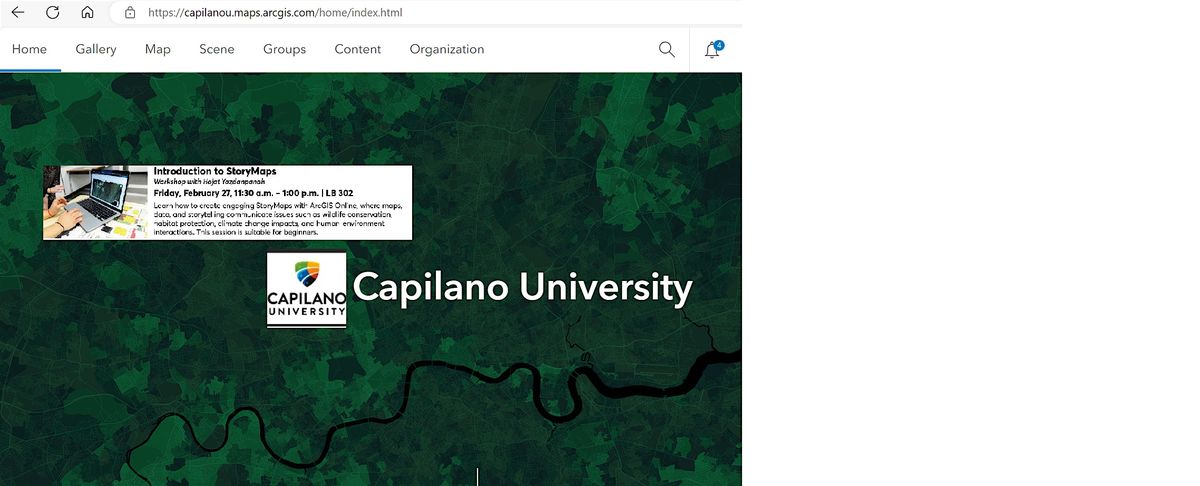Open the Introduction to StoryMaps workshop banner
This screenshot has height=486, width=1200.
pos(228,202)
